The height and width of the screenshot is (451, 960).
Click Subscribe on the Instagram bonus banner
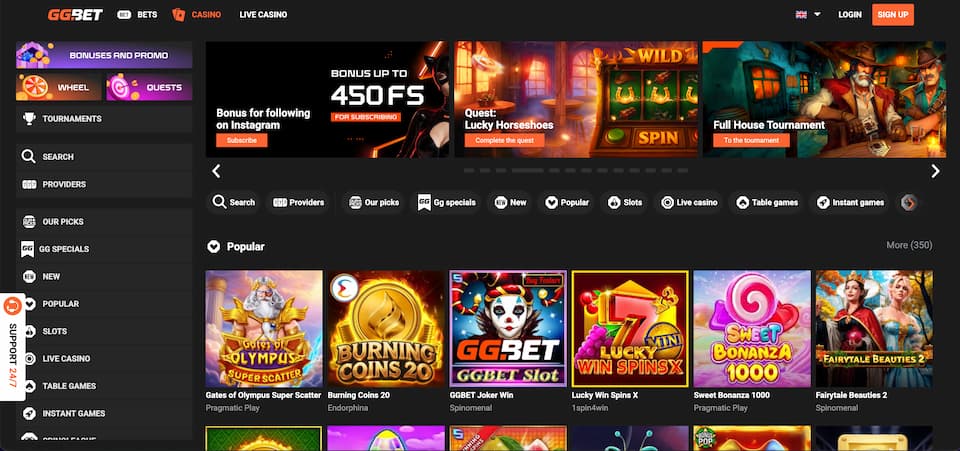tap(241, 141)
